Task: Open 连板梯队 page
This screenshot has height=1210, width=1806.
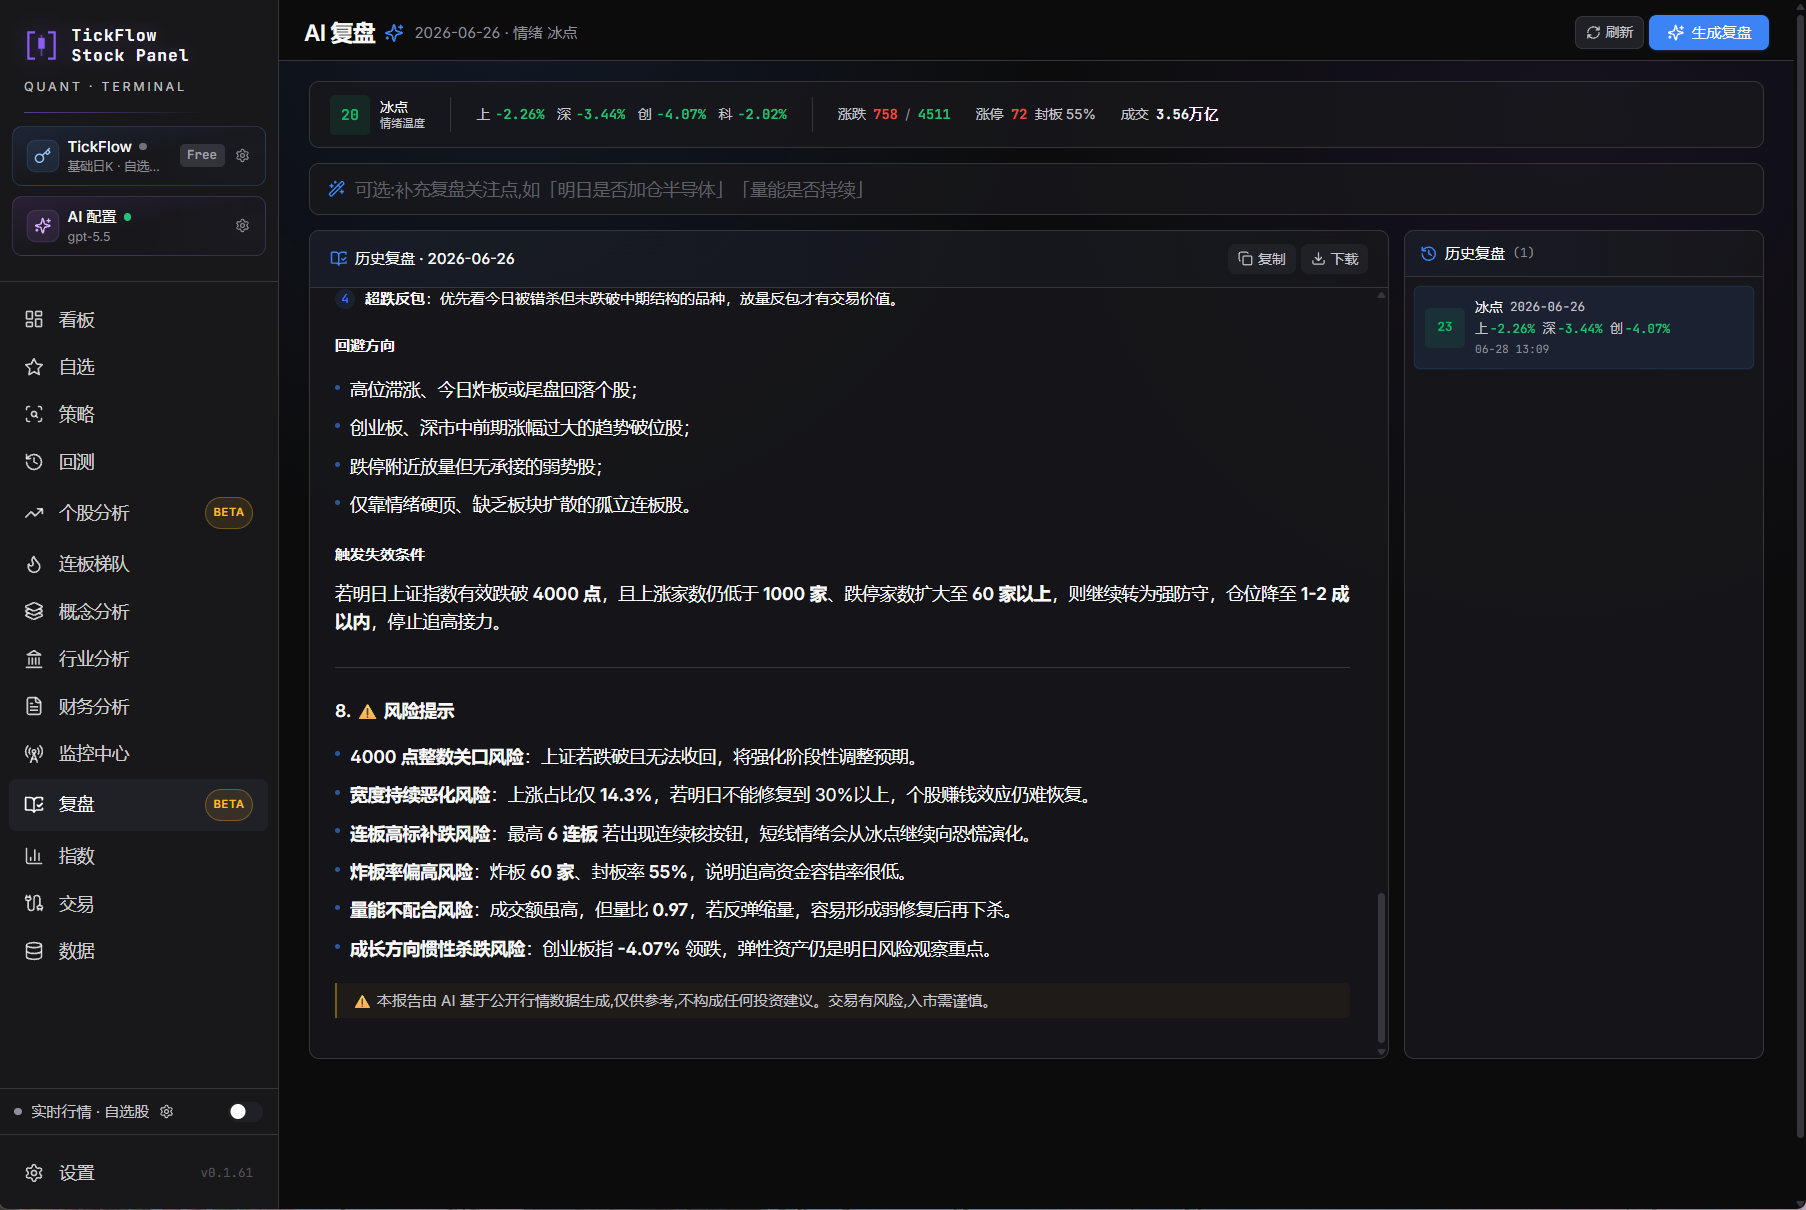Action: (139, 564)
